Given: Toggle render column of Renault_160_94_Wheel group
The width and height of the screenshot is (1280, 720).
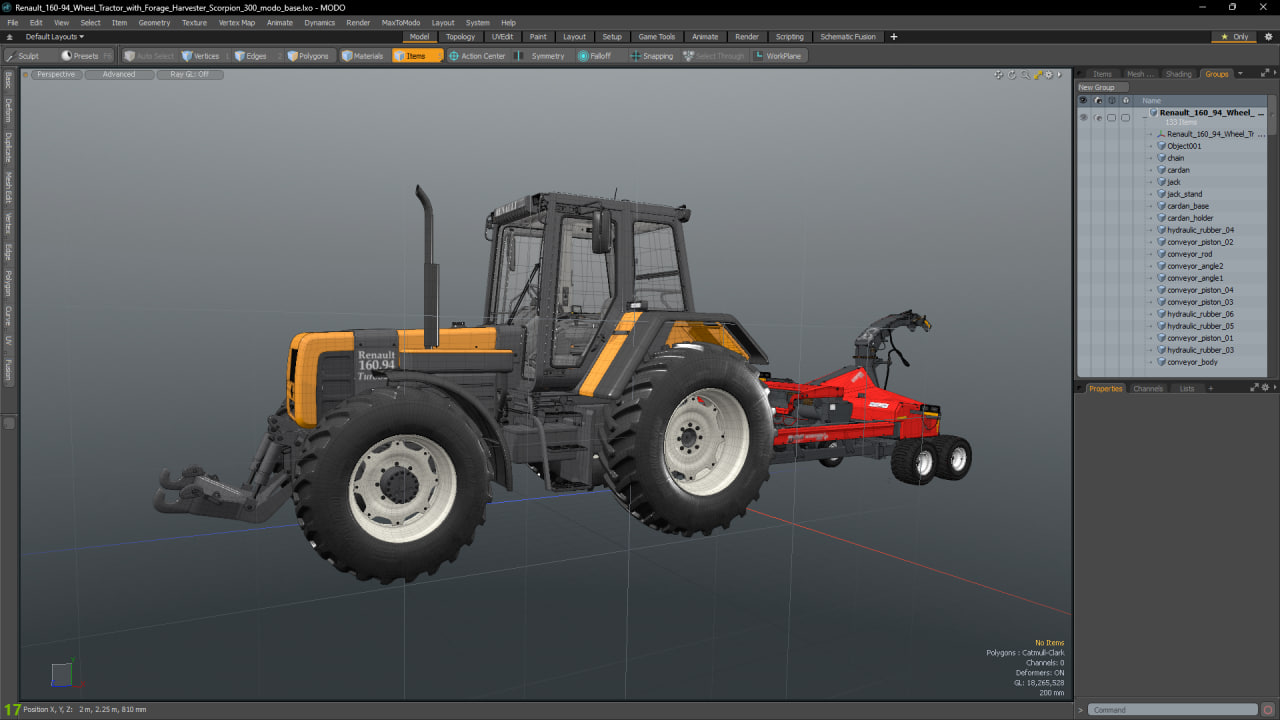Looking at the screenshot, I should [x=1097, y=118].
